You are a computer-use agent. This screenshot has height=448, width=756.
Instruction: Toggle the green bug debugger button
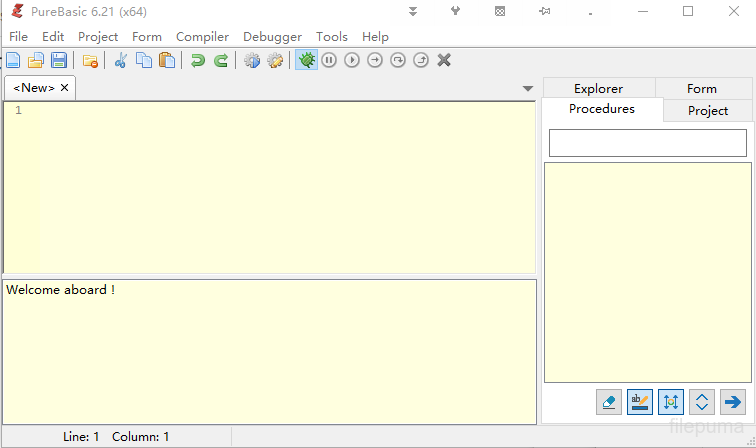pos(307,60)
